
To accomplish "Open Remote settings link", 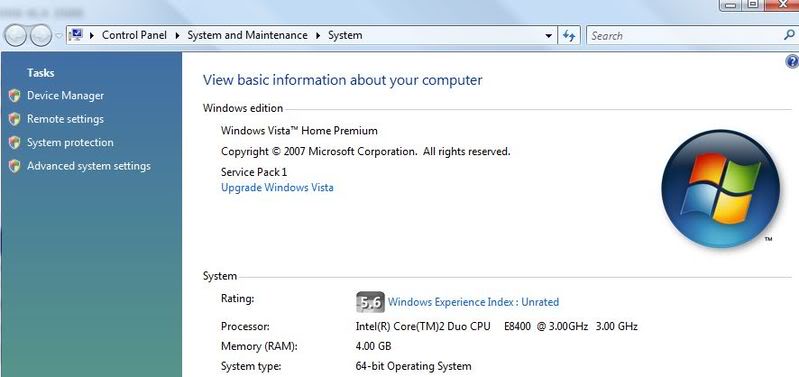I will pos(65,119).
